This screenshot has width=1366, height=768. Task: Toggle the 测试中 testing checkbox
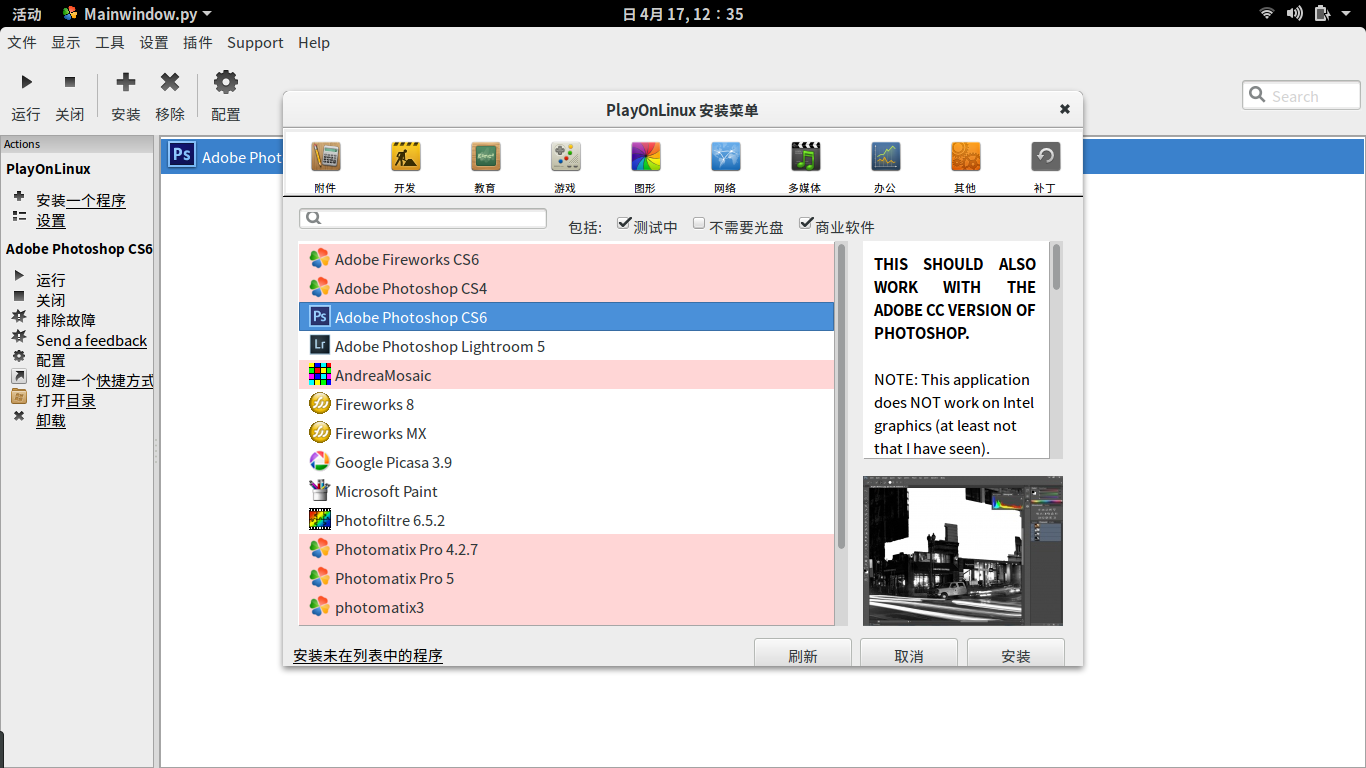(x=624, y=223)
